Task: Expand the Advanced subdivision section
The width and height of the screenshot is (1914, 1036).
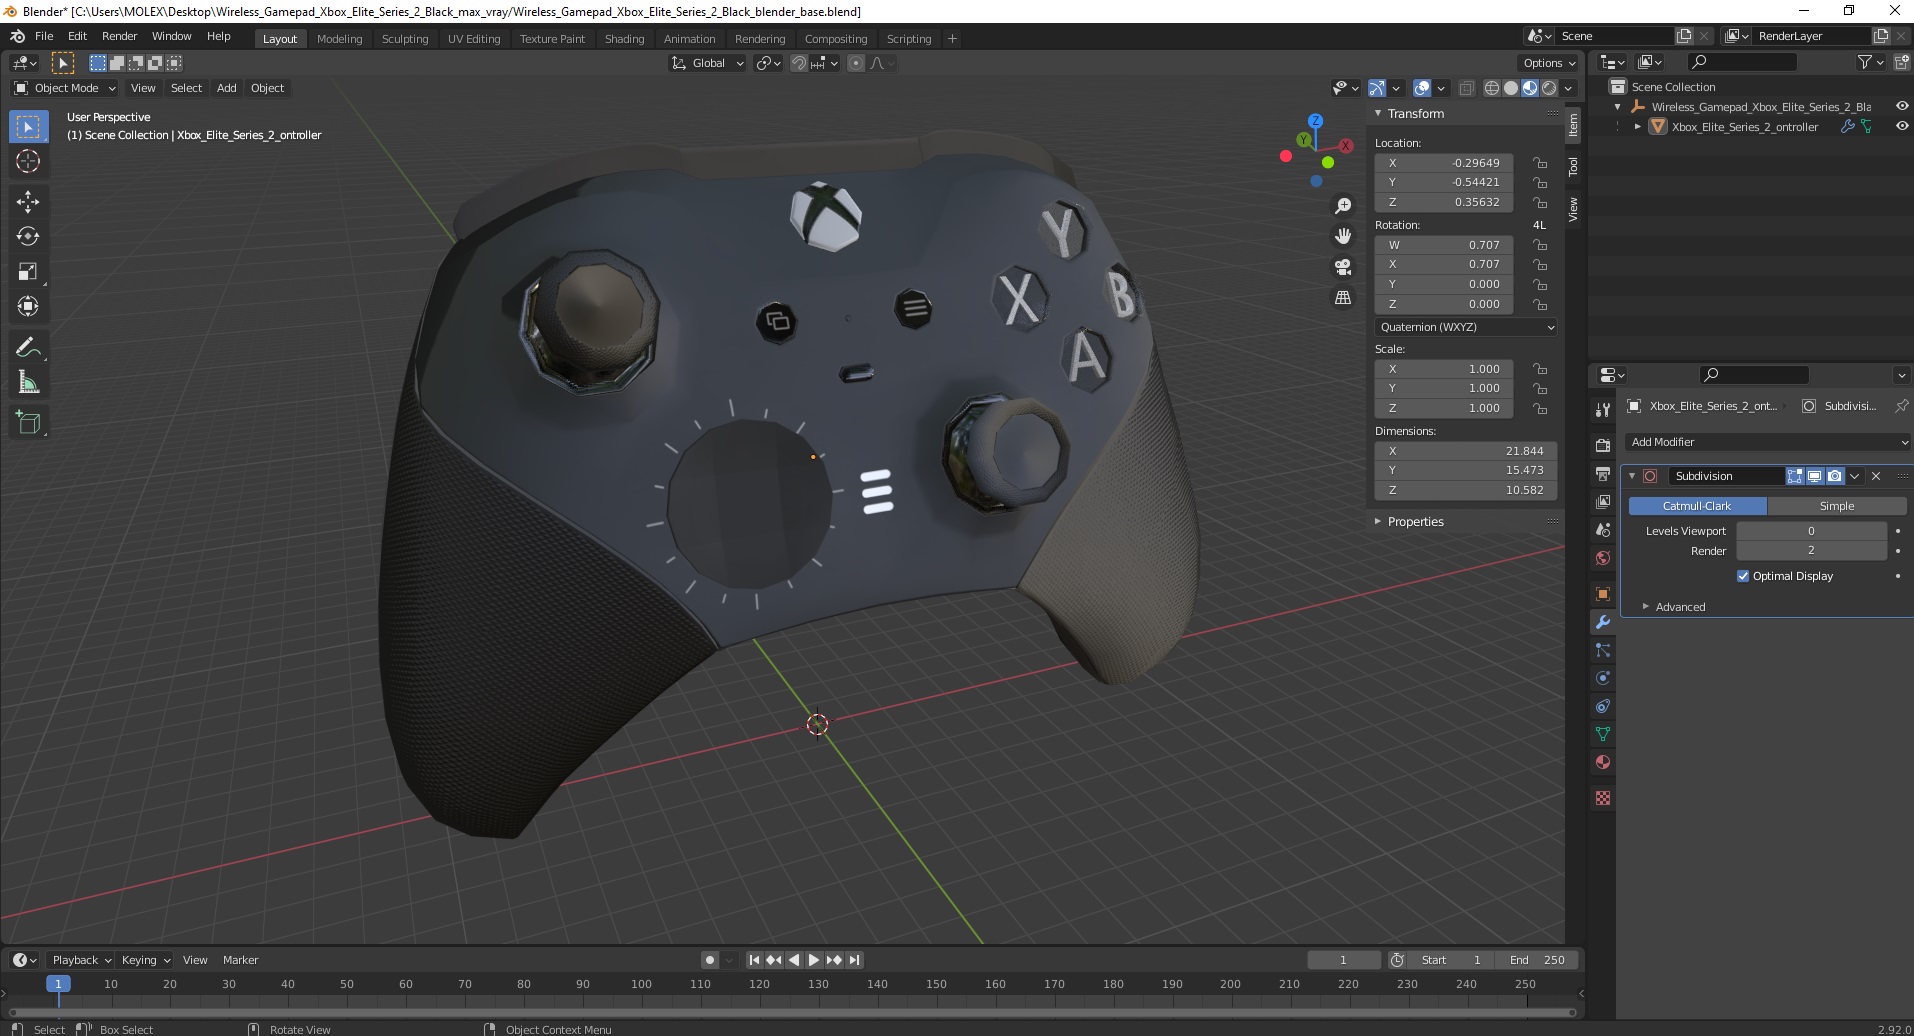Action: [1680, 607]
